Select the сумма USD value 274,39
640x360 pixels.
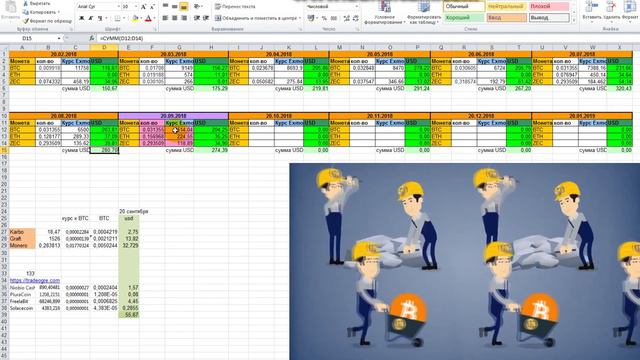(x=211, y=150)
